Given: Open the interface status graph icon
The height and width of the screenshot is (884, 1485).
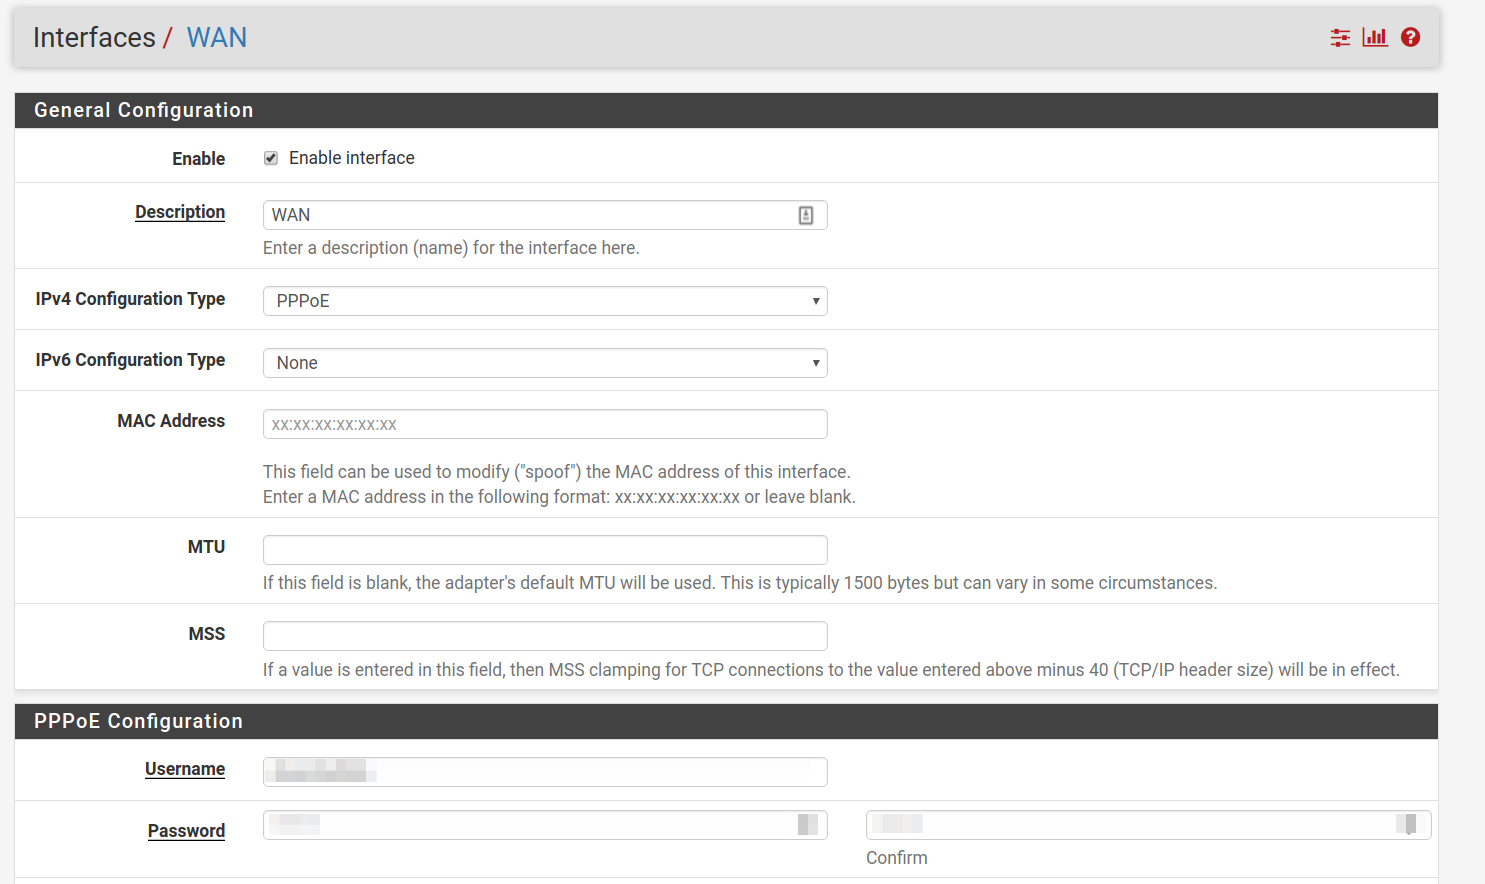Looking at the screenshot, I should click(x=1374, y=37).
